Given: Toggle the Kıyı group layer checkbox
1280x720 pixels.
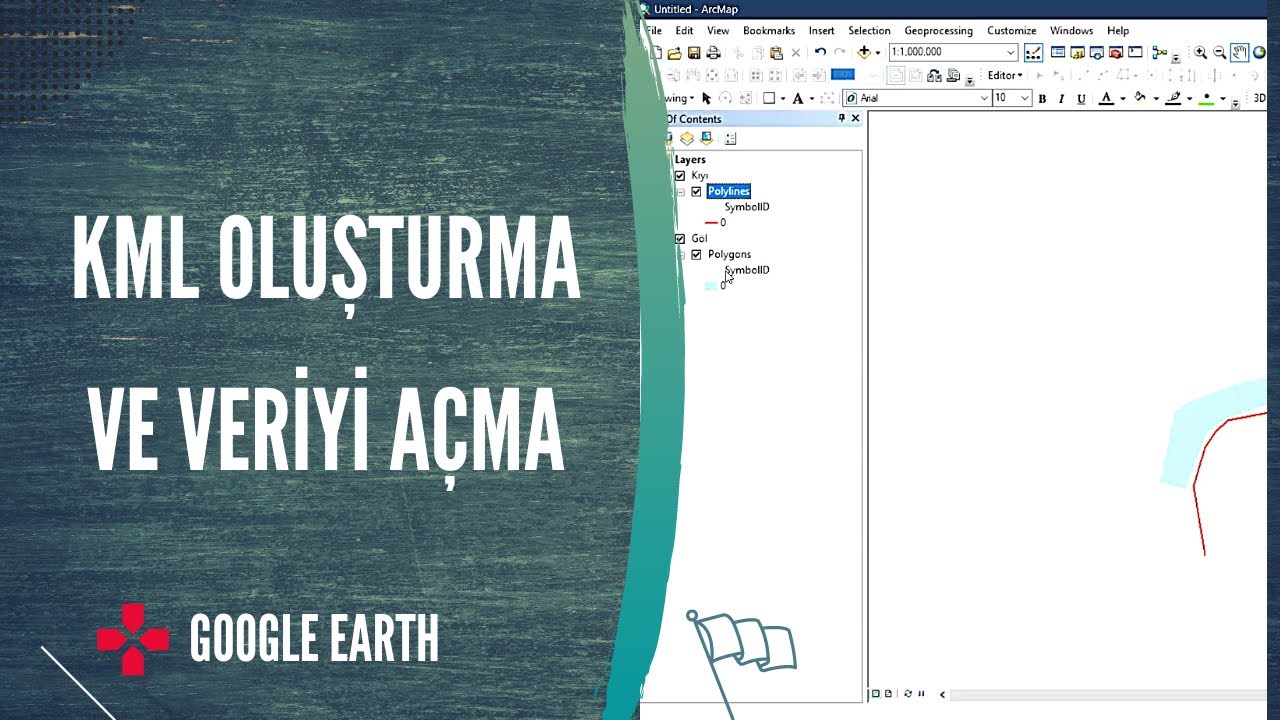Looking at the screenshot, I should (x=680, y=176).
